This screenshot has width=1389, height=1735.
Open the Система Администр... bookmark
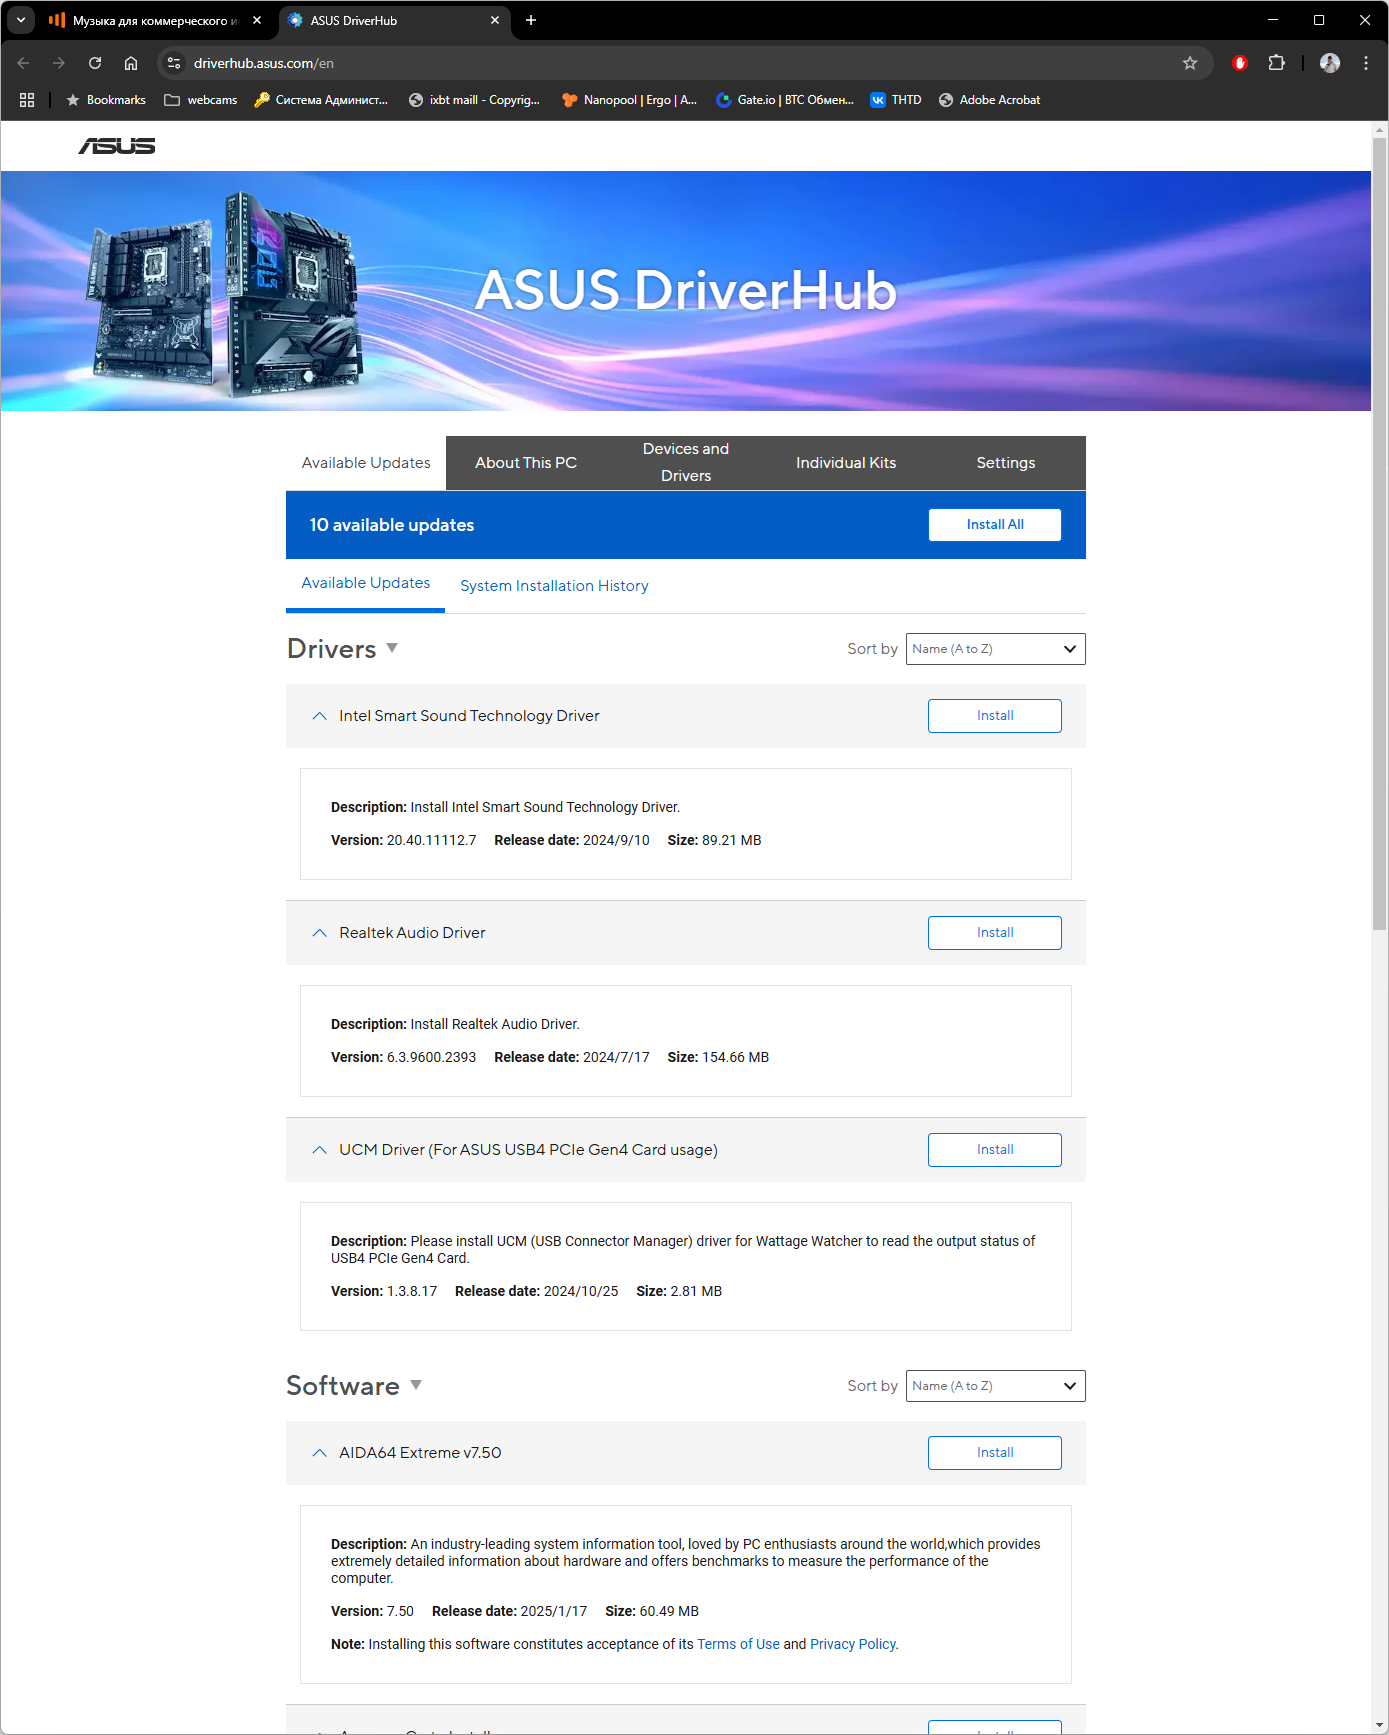(x=321, y=100)
